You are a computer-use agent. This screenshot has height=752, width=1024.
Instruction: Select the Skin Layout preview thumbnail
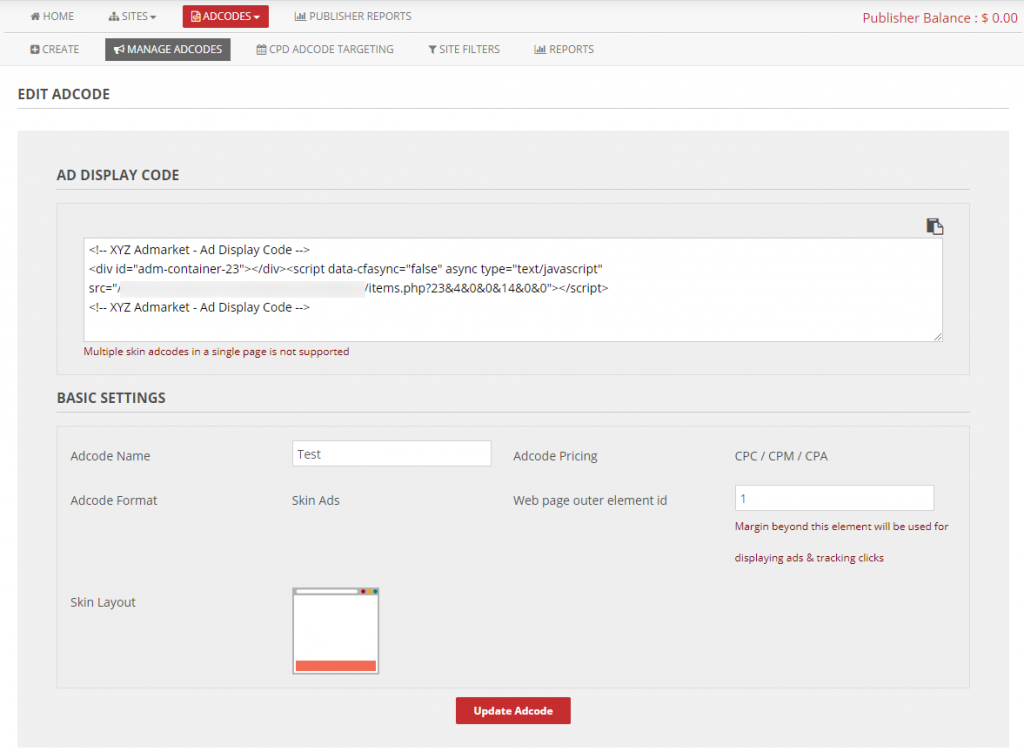pos(335,630)
